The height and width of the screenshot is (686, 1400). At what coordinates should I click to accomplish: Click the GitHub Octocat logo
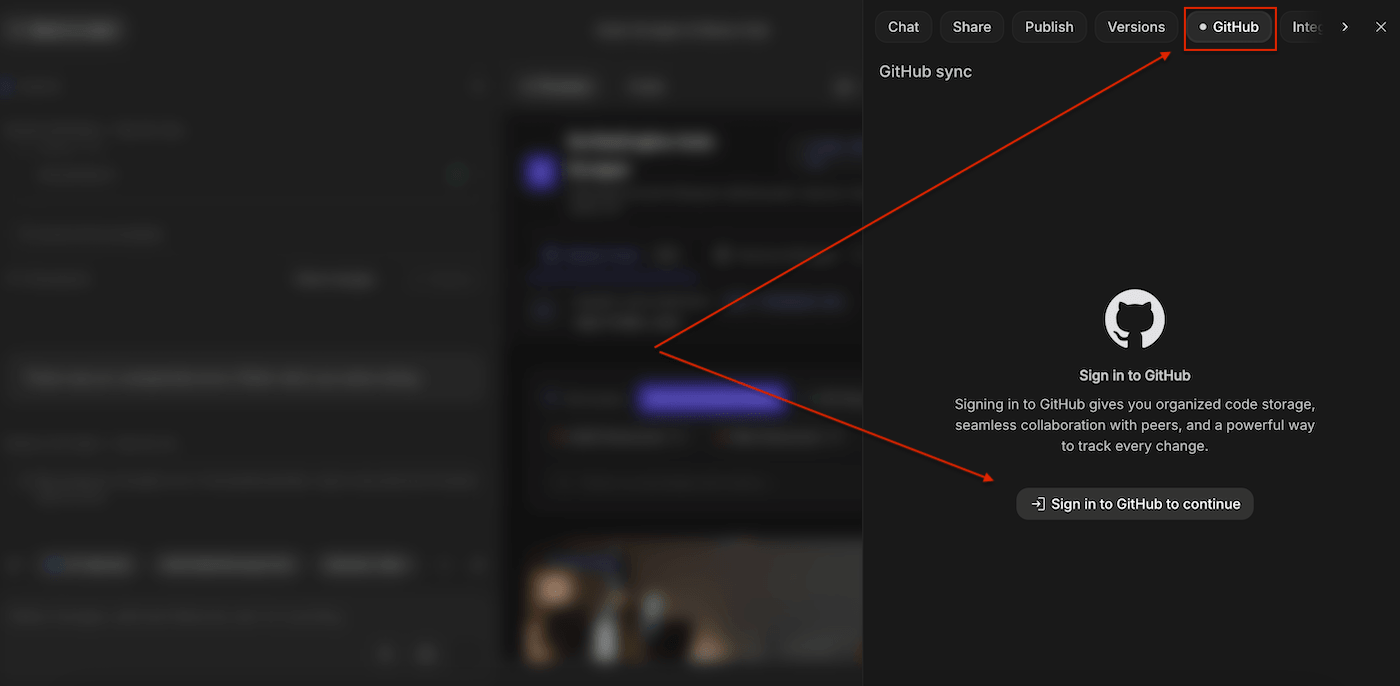(x=1135, y=319)
